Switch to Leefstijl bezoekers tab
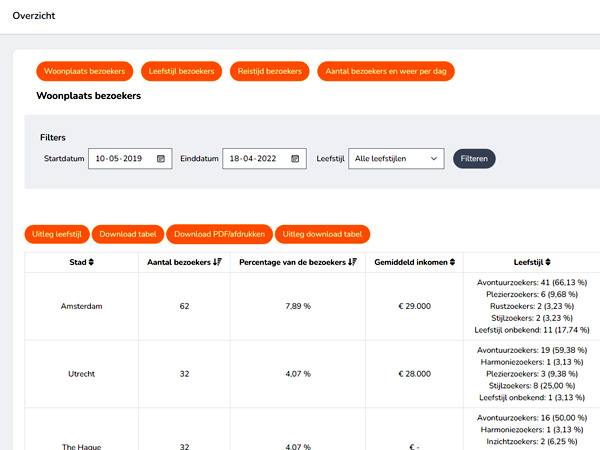600x450 pixels. click(x=181, y=71)
